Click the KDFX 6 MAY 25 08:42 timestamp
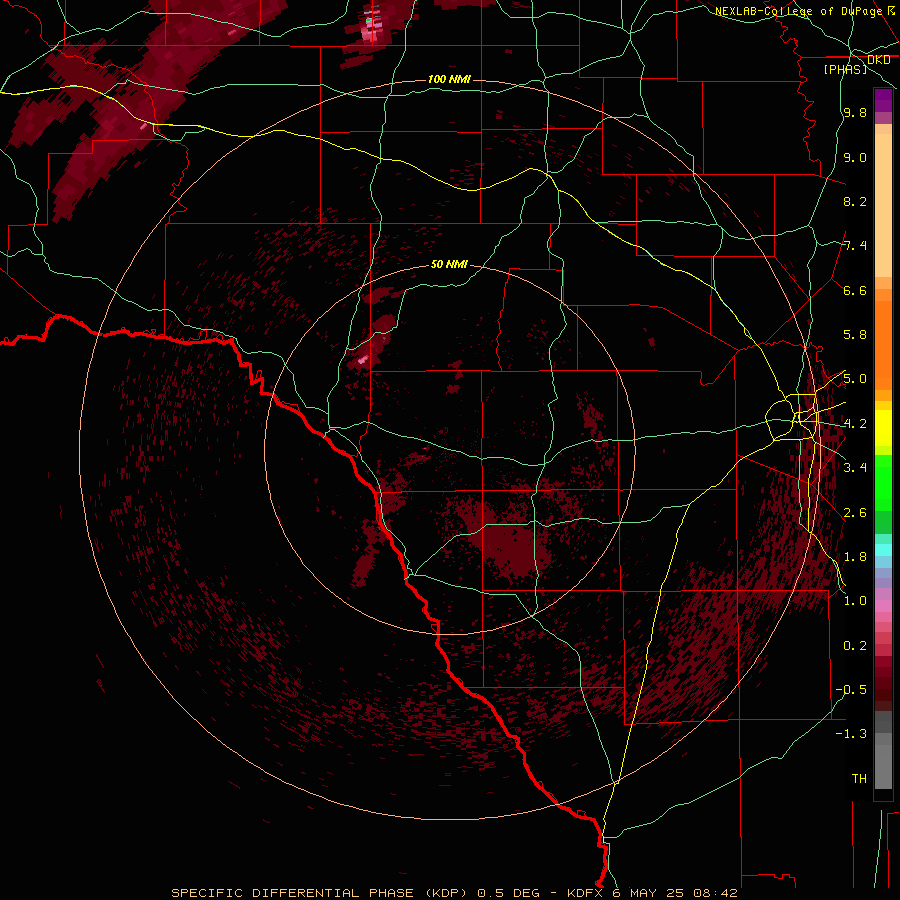 click(x=652, y=893)
